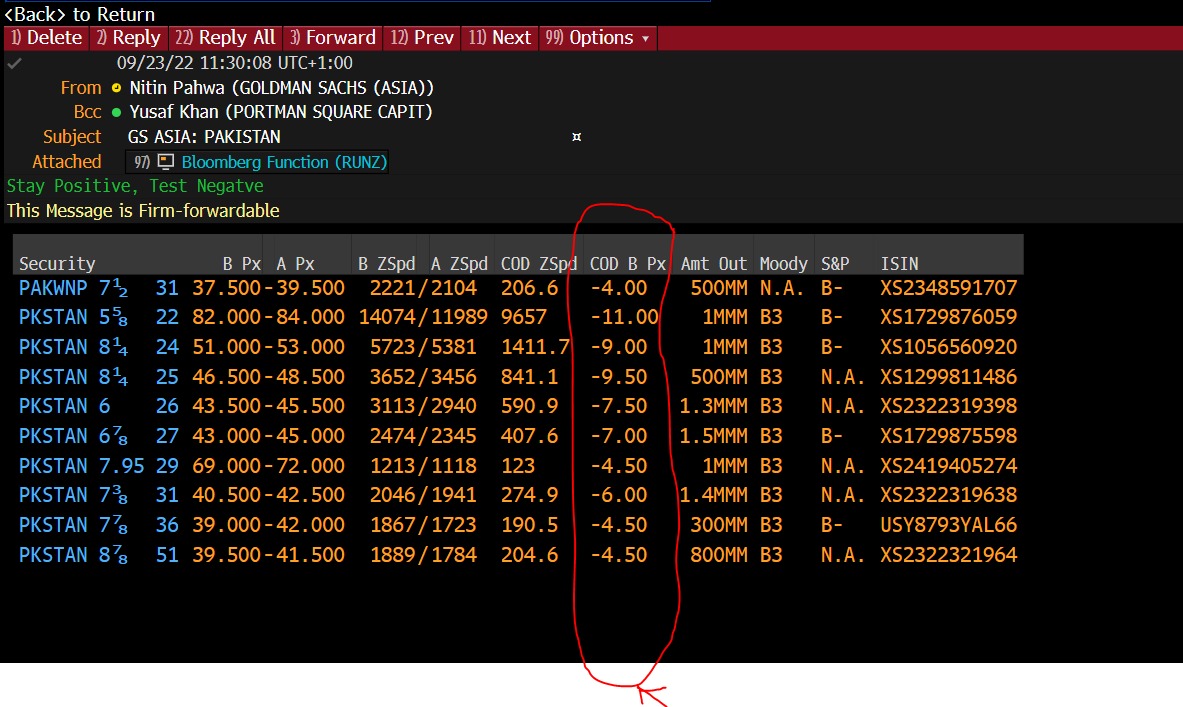Click the monitor icon beside the RUNZ attachment
The height and width of the screenshot is (707, 1183).
coord(166,161)
